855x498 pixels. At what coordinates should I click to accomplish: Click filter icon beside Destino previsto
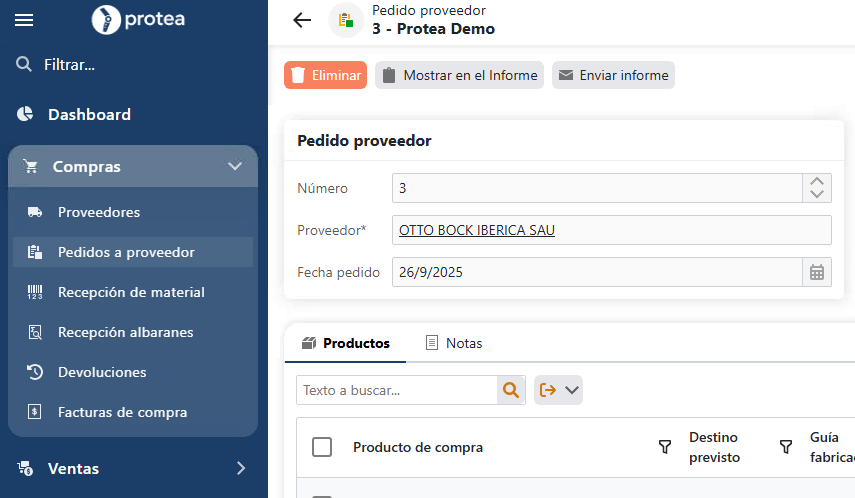tap(785, 447)
